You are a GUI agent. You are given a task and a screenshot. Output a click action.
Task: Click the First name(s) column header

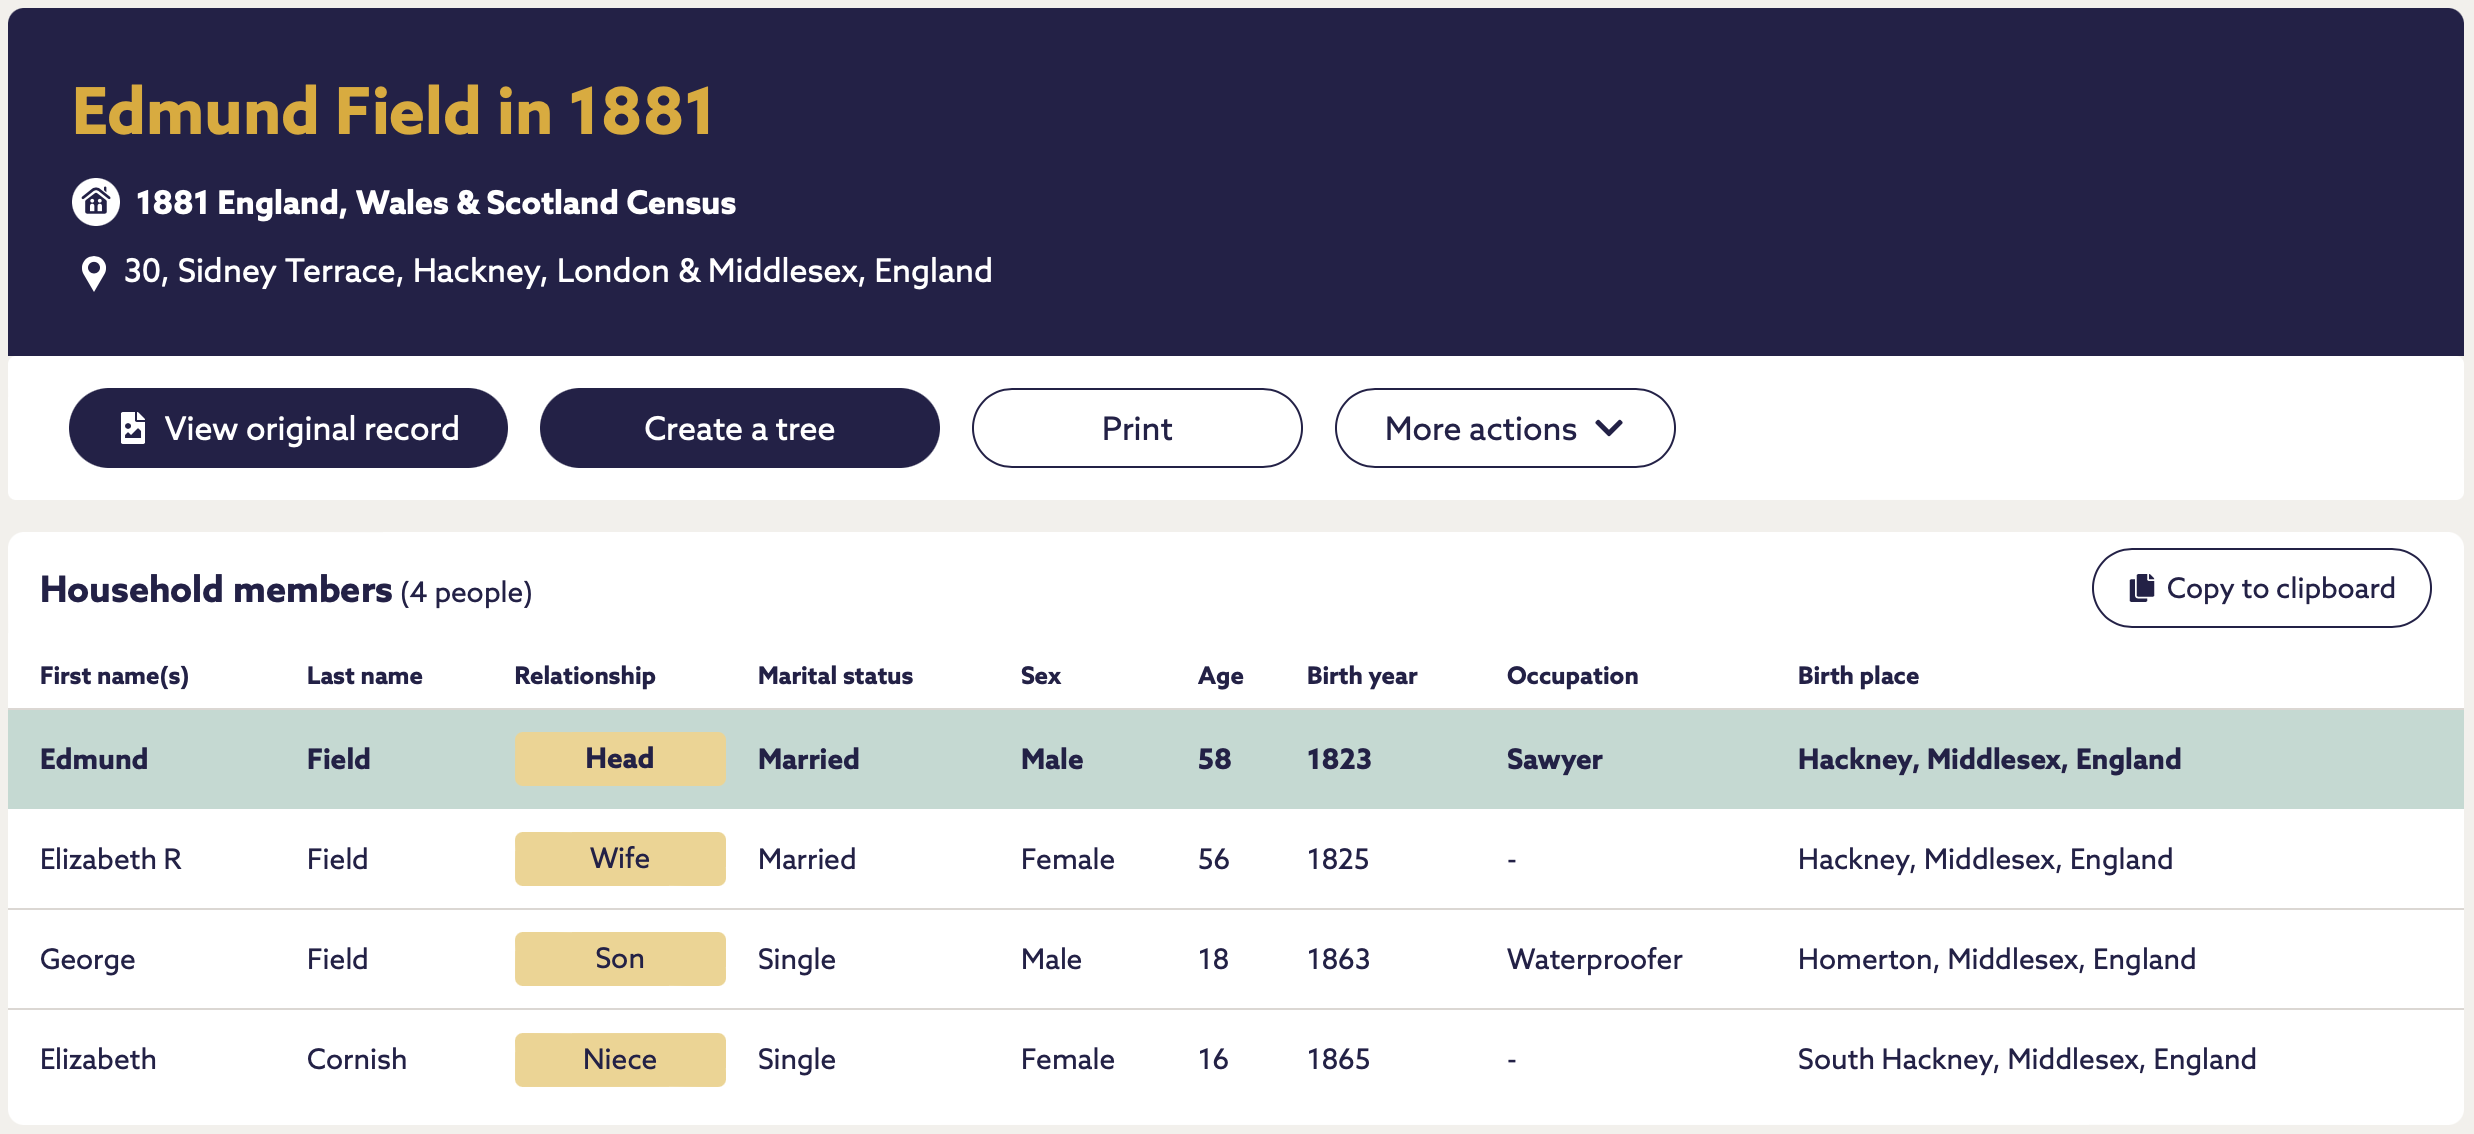114,676
